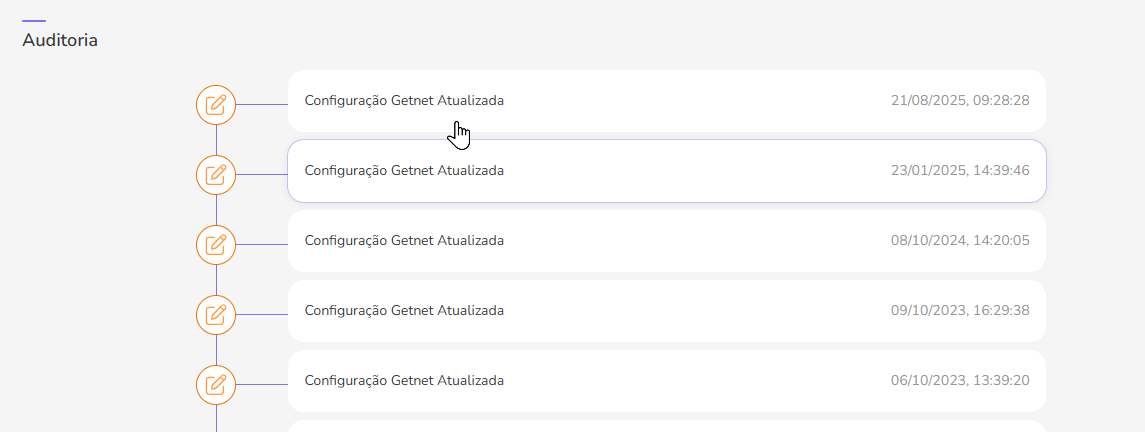
Task: Click the edit icon for the 09/10/2023 entry
Action: click(x=216, y=314)
